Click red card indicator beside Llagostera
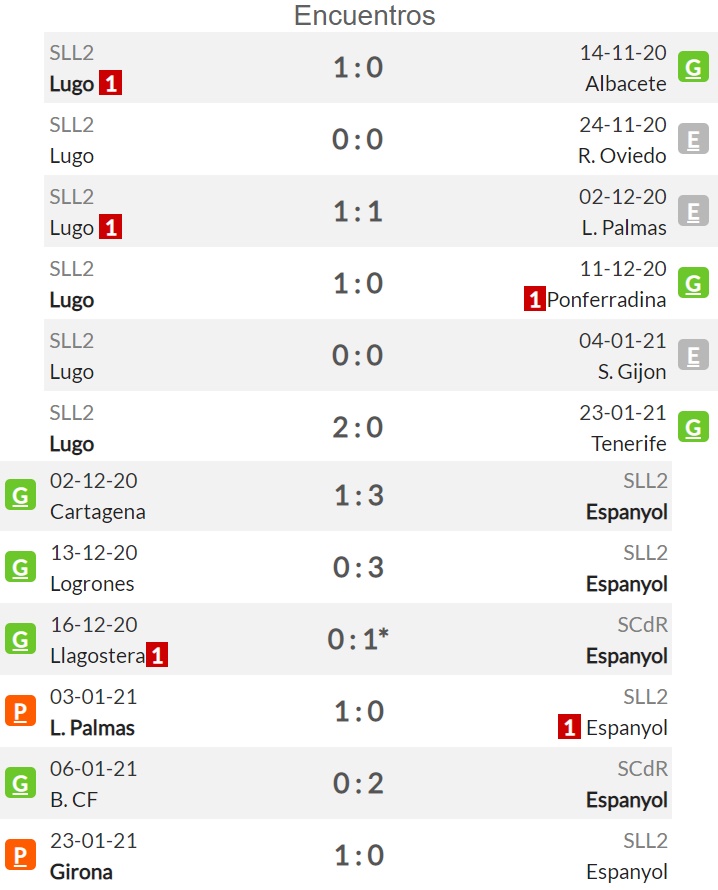Image resolution: width=718 pixels, height=890 pixels. (x=157, y=655)
